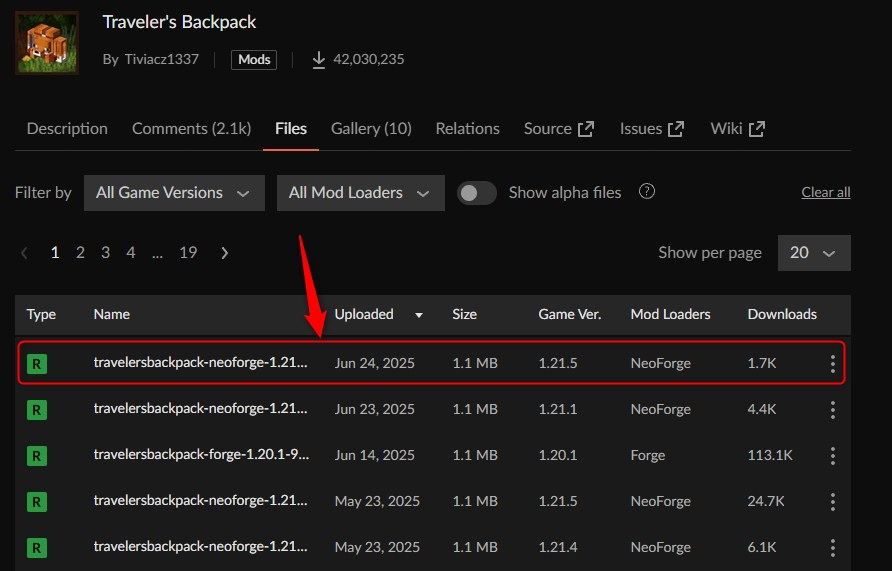Click Release icon for Jun 24, 2025 file
This screenshot has height=571, width=892.
(x=37, y=363)
